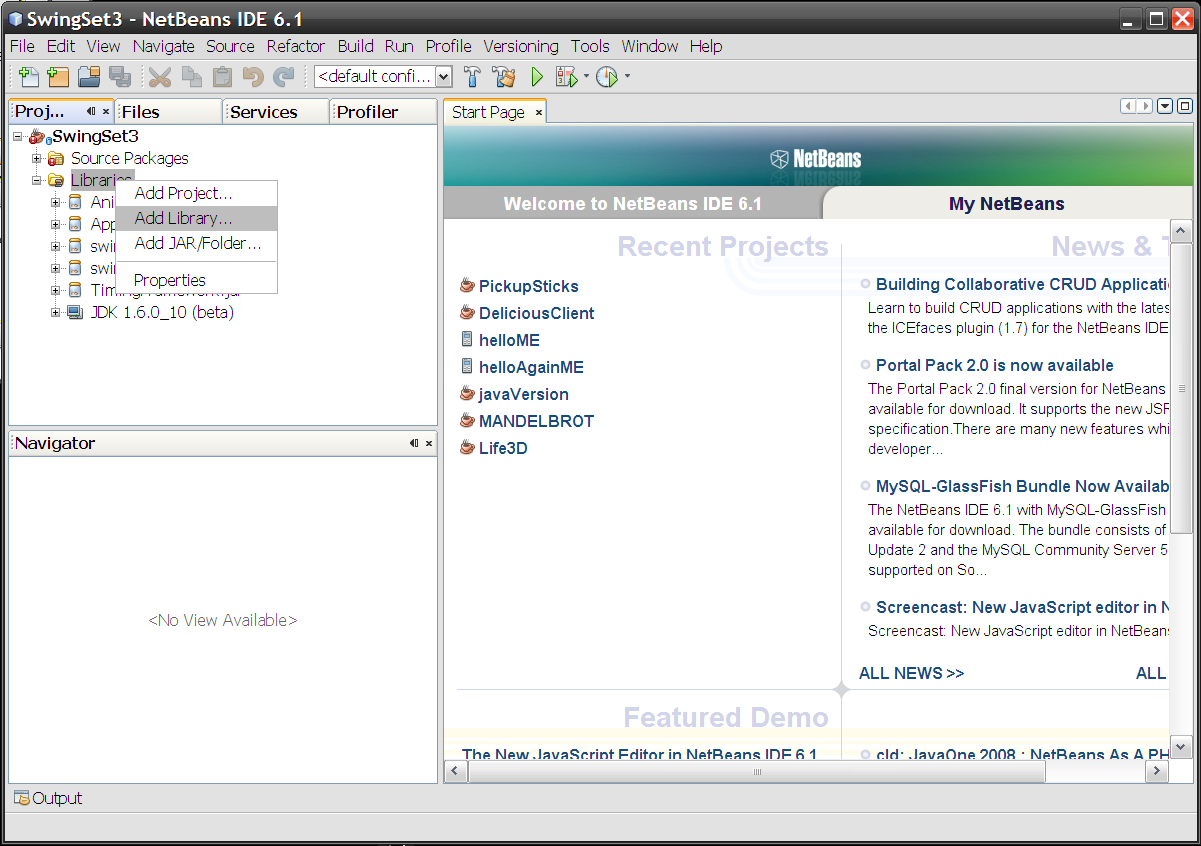Click the ALL NEWS >> link
1201x846 pixels.
911,673
